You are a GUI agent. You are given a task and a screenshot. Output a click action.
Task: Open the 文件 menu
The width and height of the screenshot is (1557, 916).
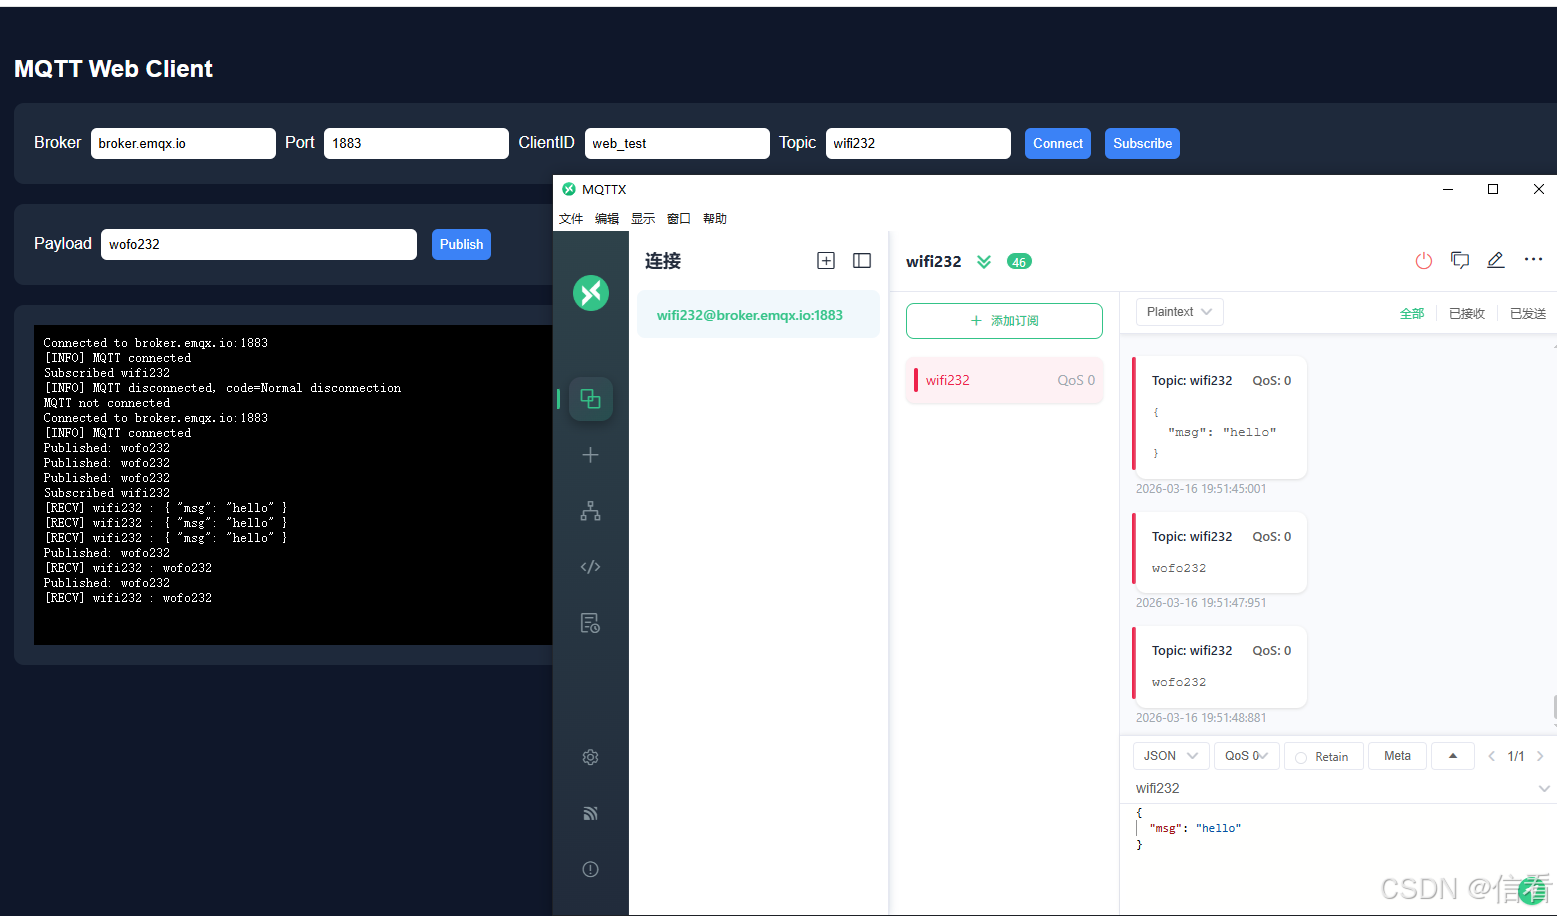(571, 219)
